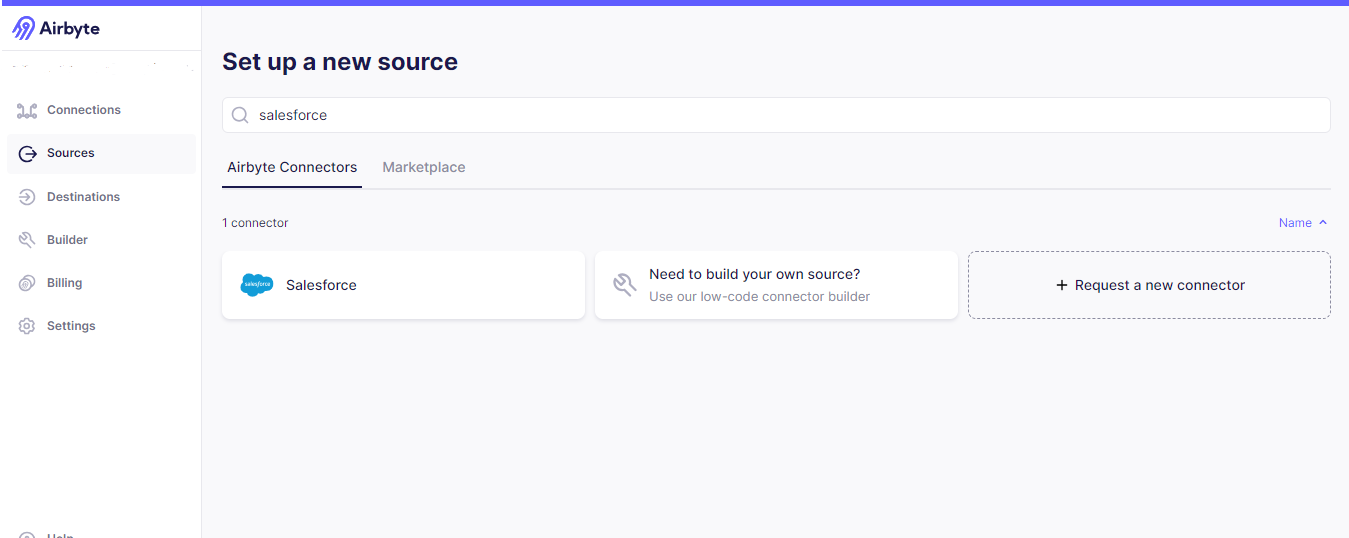The width and height of the screenshot is (1349, 538).
Task: Click the Builder wrench icon
Action: (x=27, y=240)
